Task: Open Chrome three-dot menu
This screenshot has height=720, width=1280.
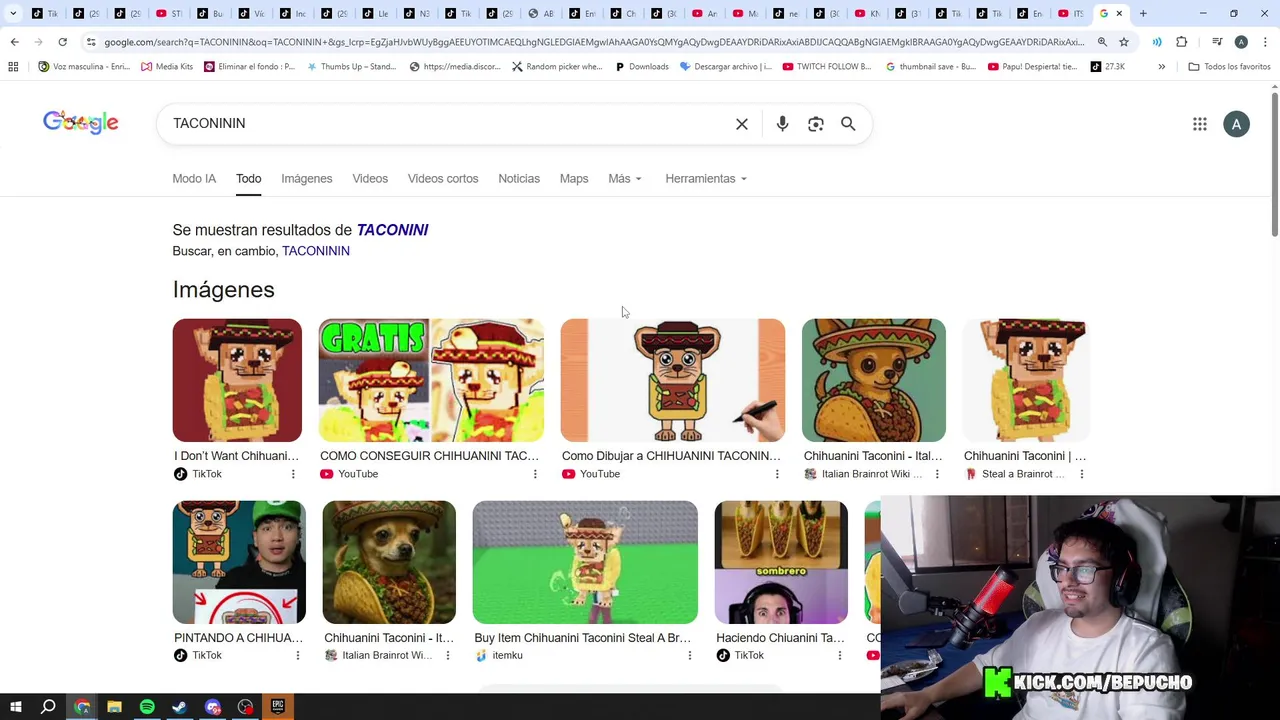Action: pyautogui.click(x=1264, y=42)
